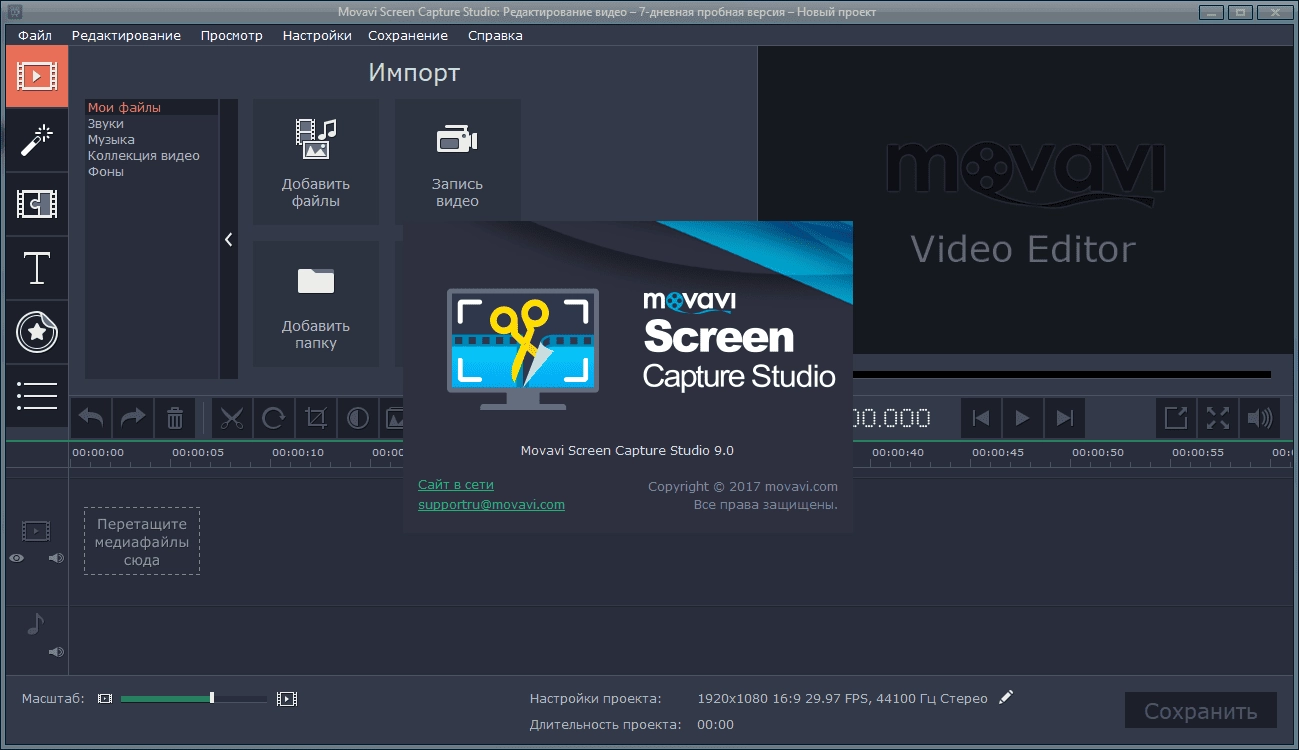1299x750 pixels.
Task: Click the Undo arrow button
Action: coord(91,418)
